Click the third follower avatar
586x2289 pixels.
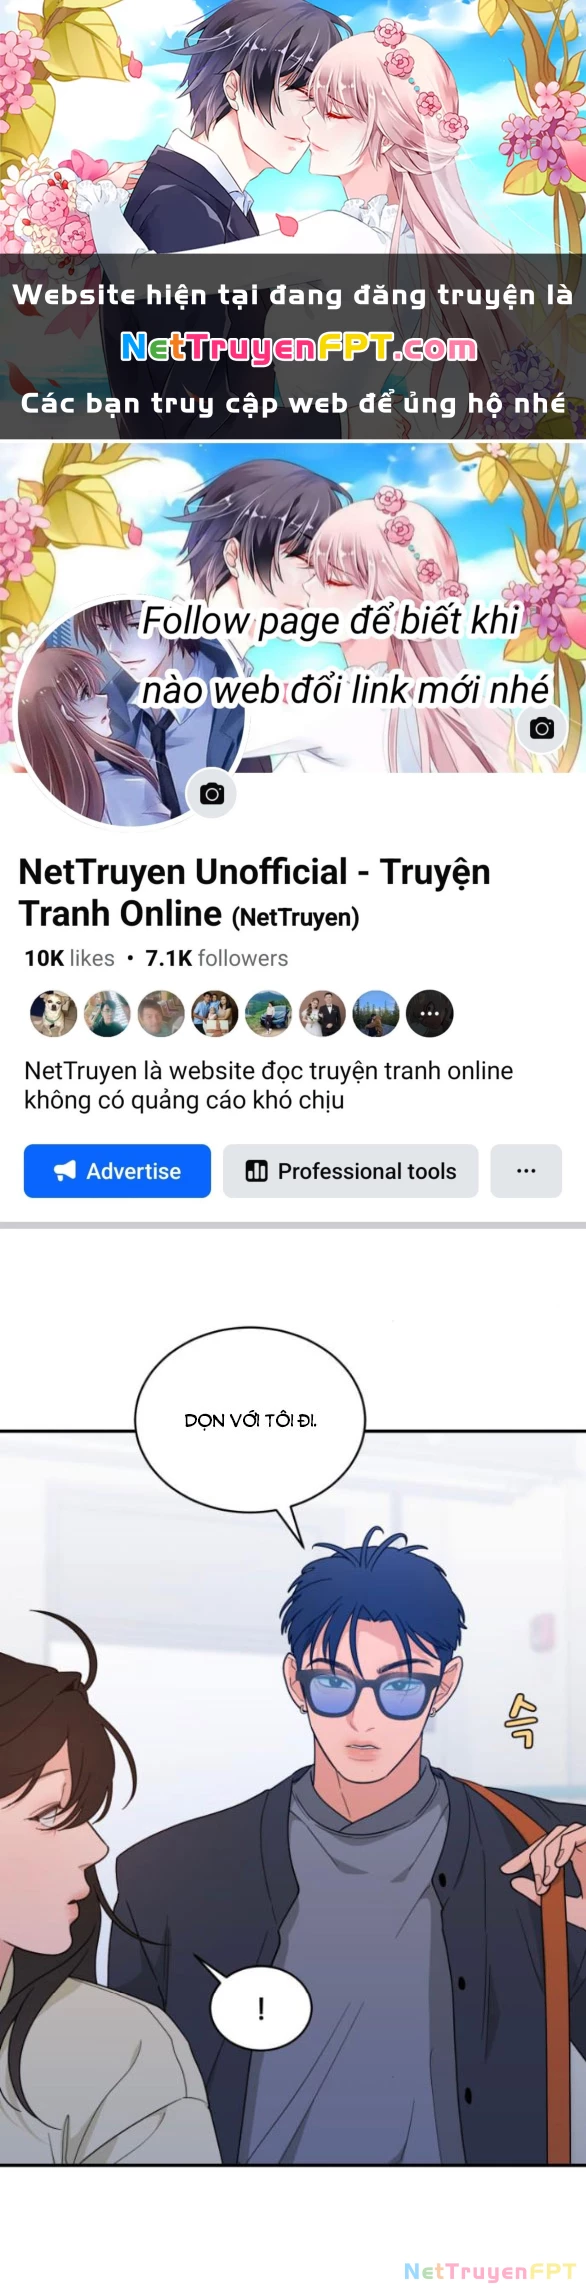pos(161,1013)
